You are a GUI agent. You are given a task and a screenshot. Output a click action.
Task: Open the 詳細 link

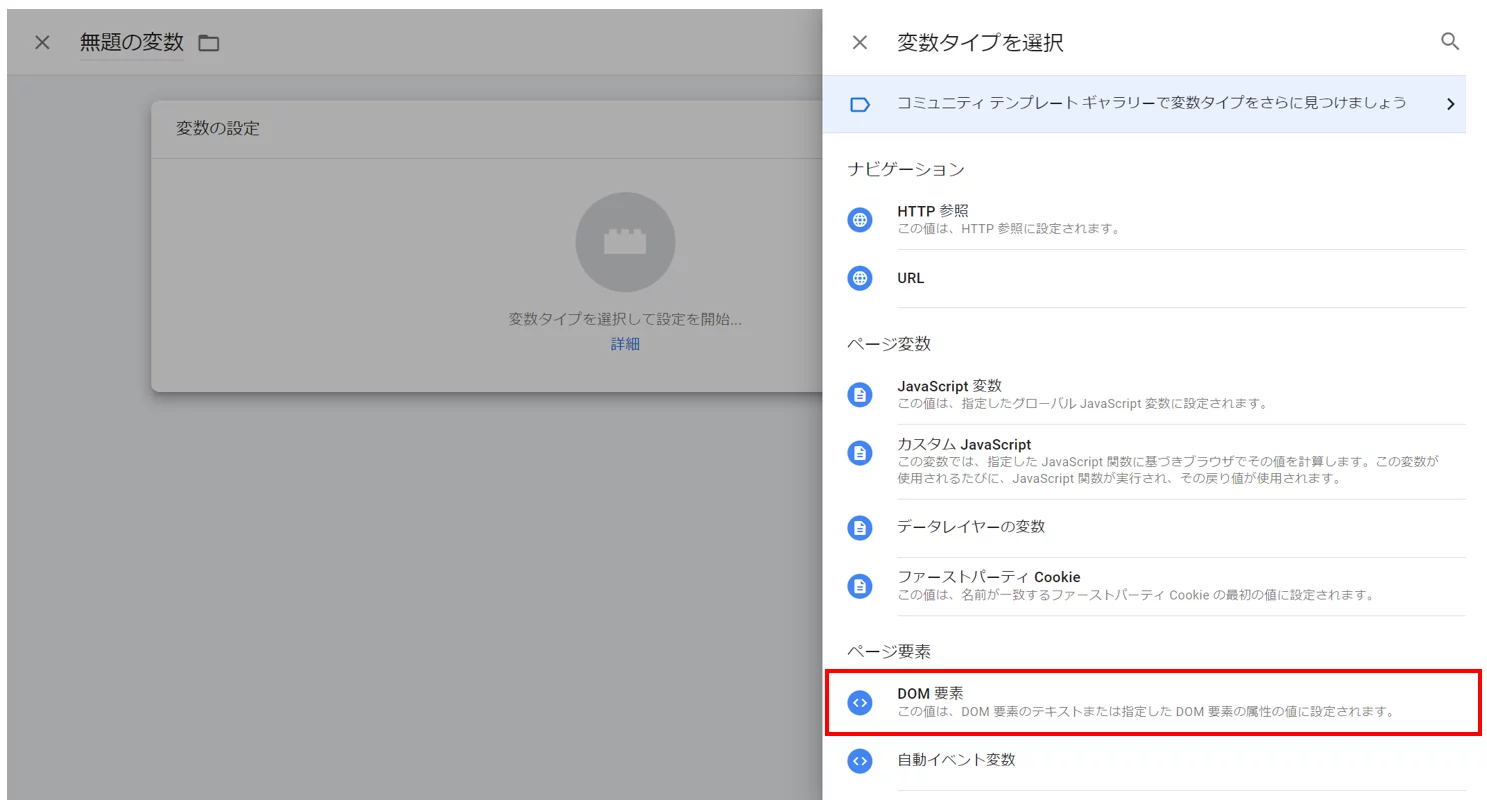pyautogui.click(x=625, y=343)
